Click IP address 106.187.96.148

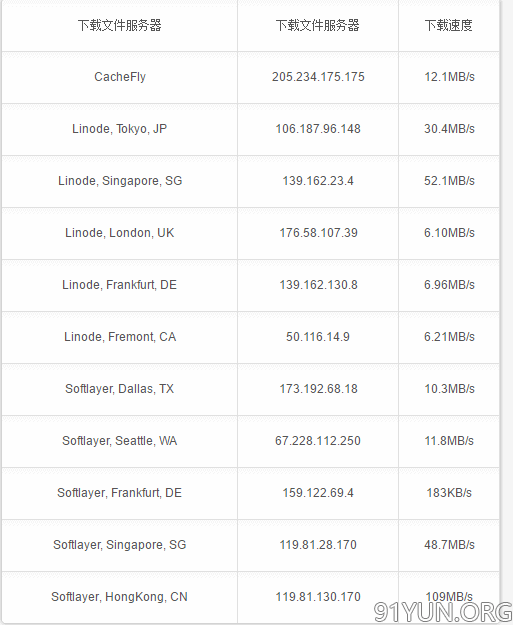[318, 129]
